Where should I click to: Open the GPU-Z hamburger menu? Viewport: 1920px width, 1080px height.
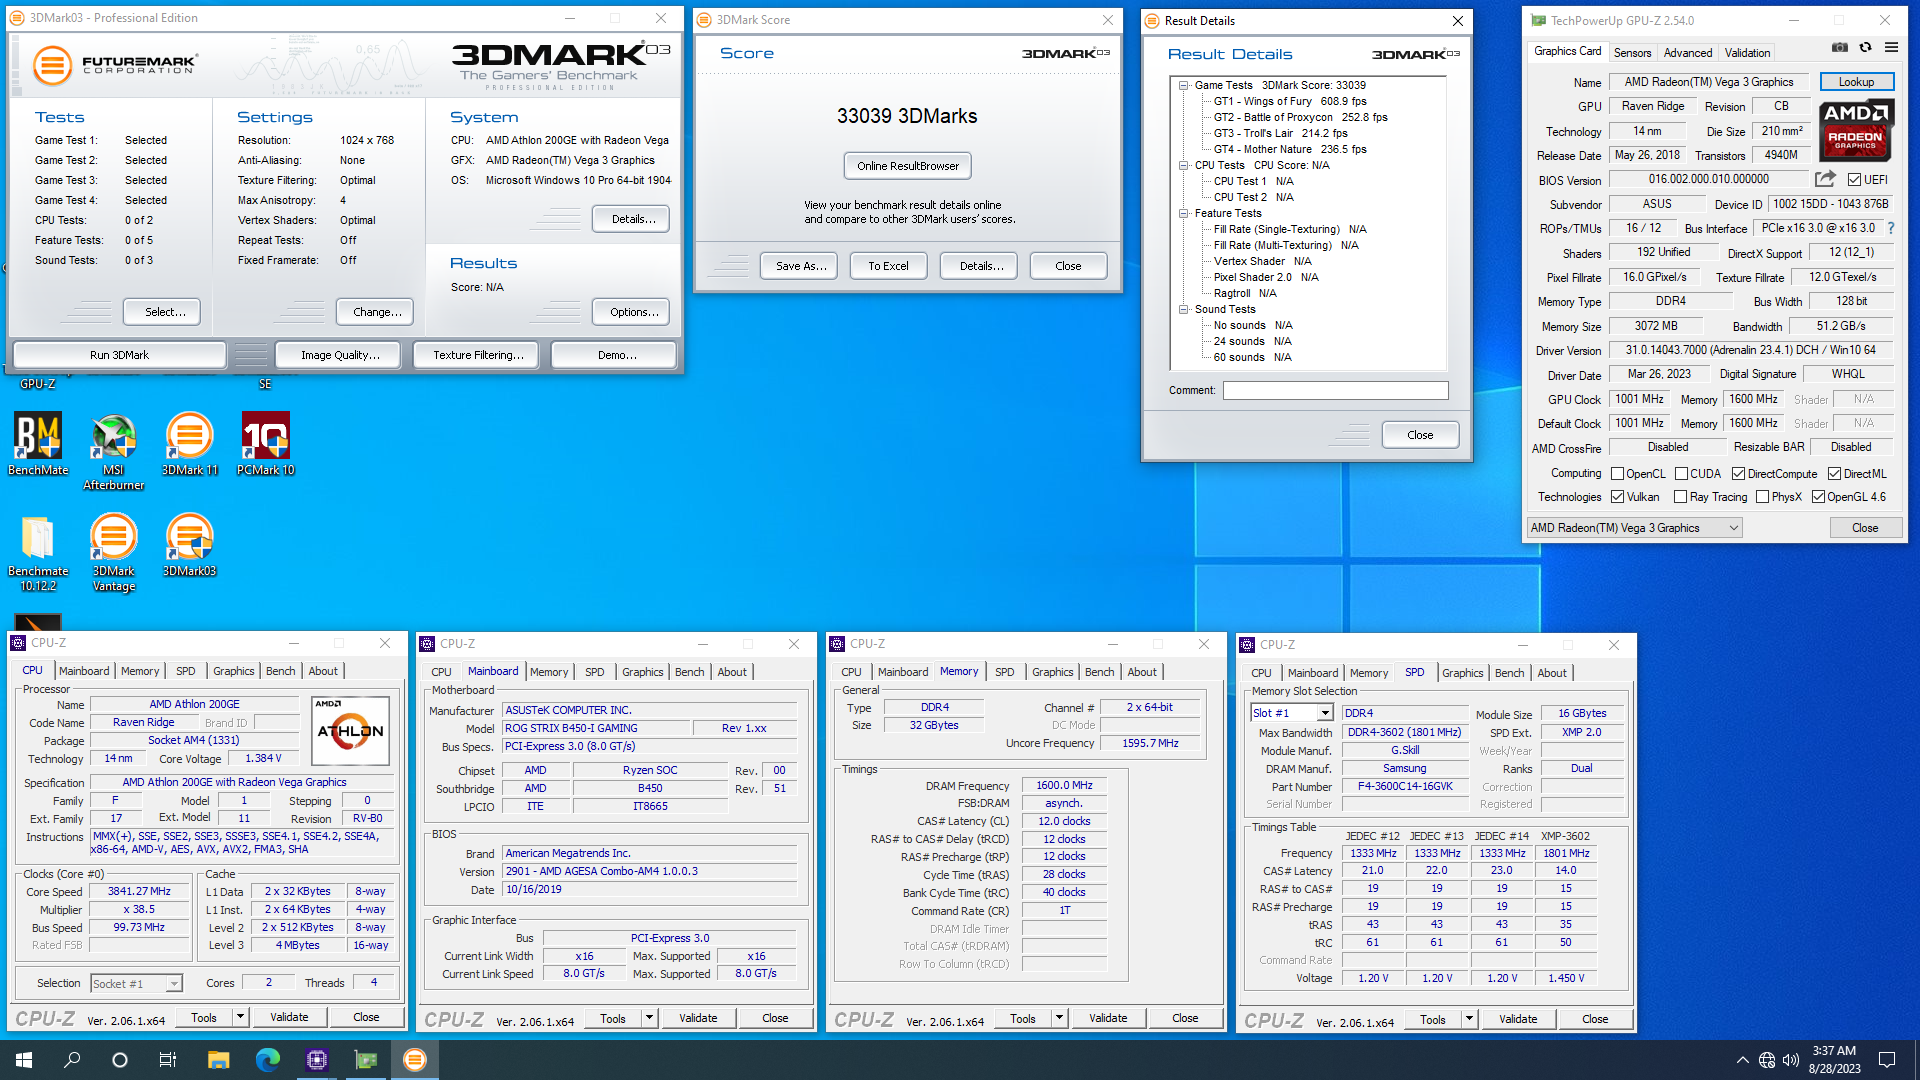point(1891,47)
